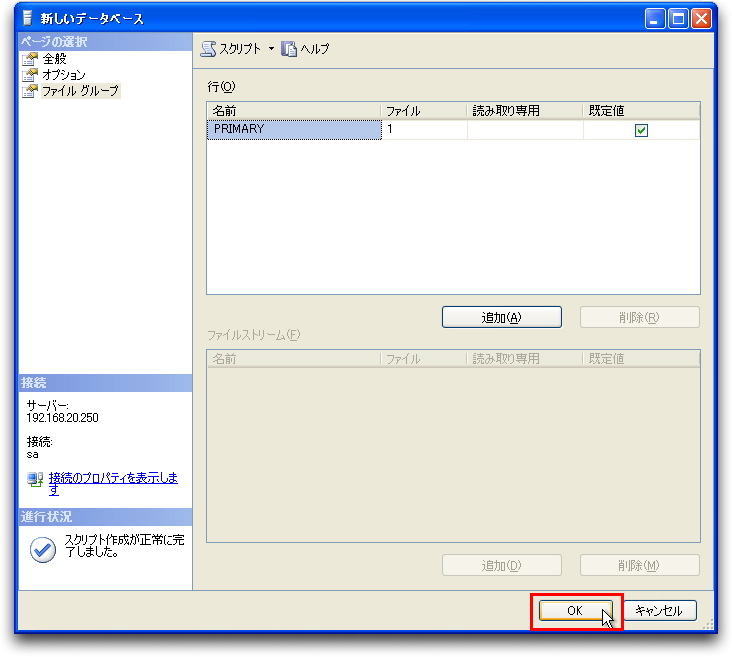Select the PRIMARY name cell
The image size is (732, 657).
click(x=294, y=130)
